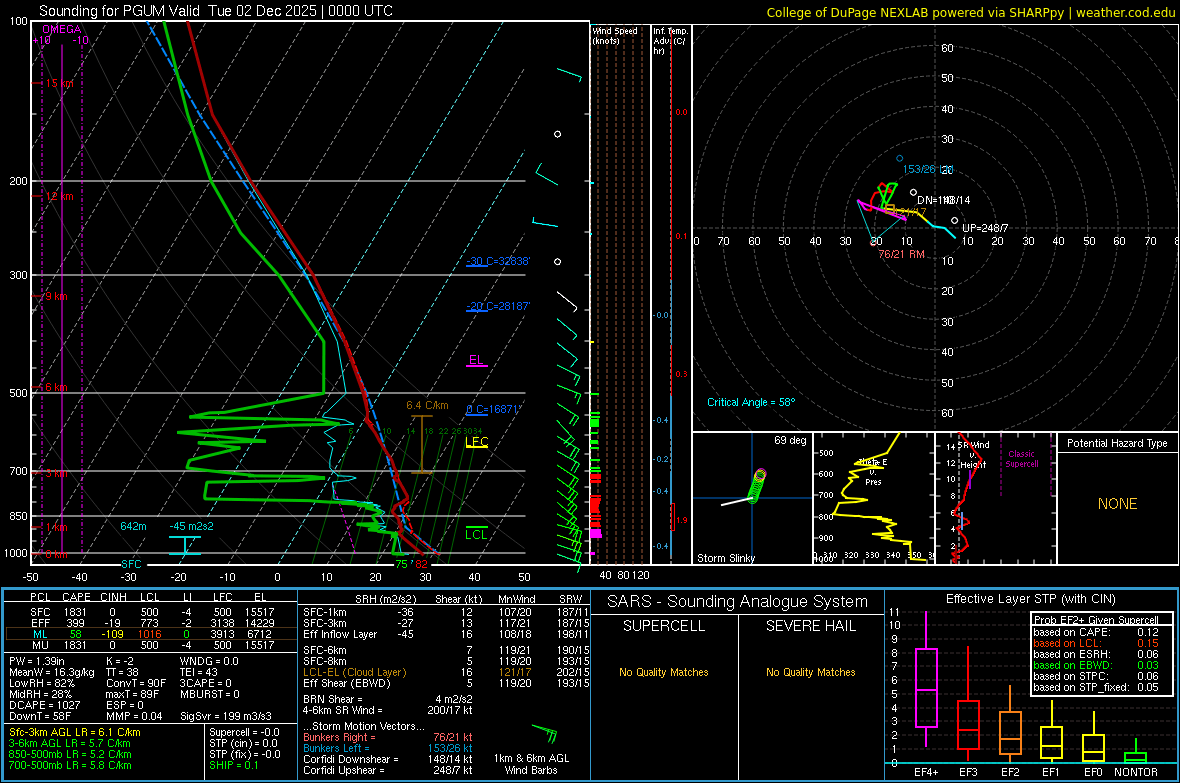This screenshot has width=1180, height=783.
Task: Click 'No Quality Matches' under SEVERE HAIL
Action: (810, 672)
